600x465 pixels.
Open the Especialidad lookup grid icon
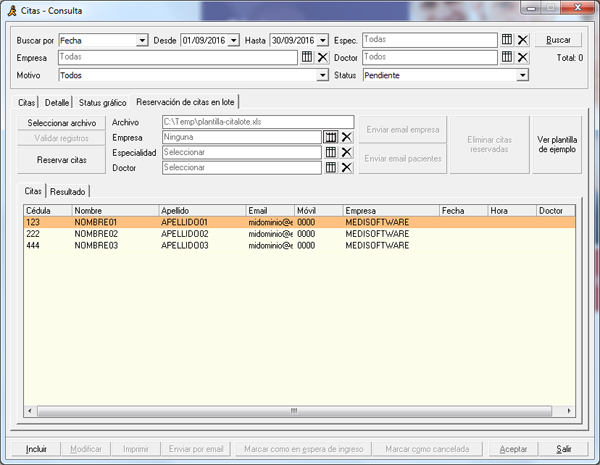click(331, 152)
